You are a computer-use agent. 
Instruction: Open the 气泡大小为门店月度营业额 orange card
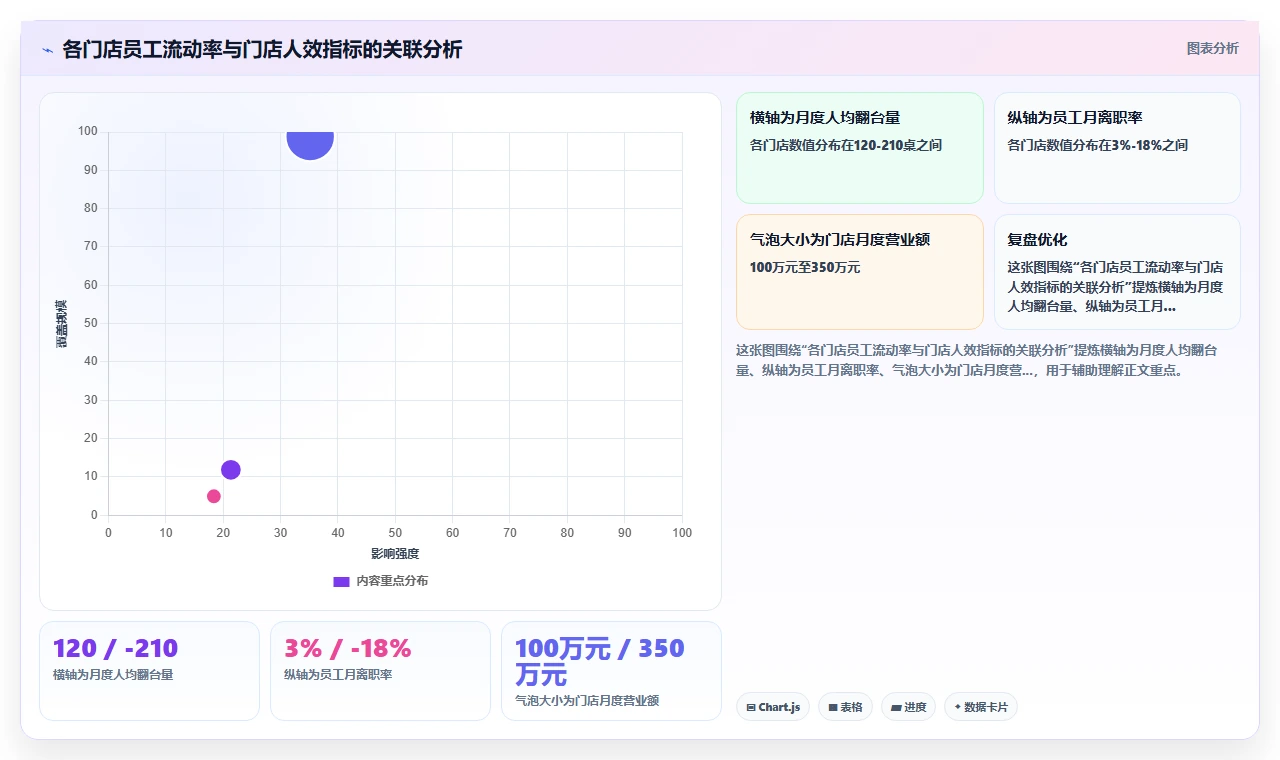(860, 271)
